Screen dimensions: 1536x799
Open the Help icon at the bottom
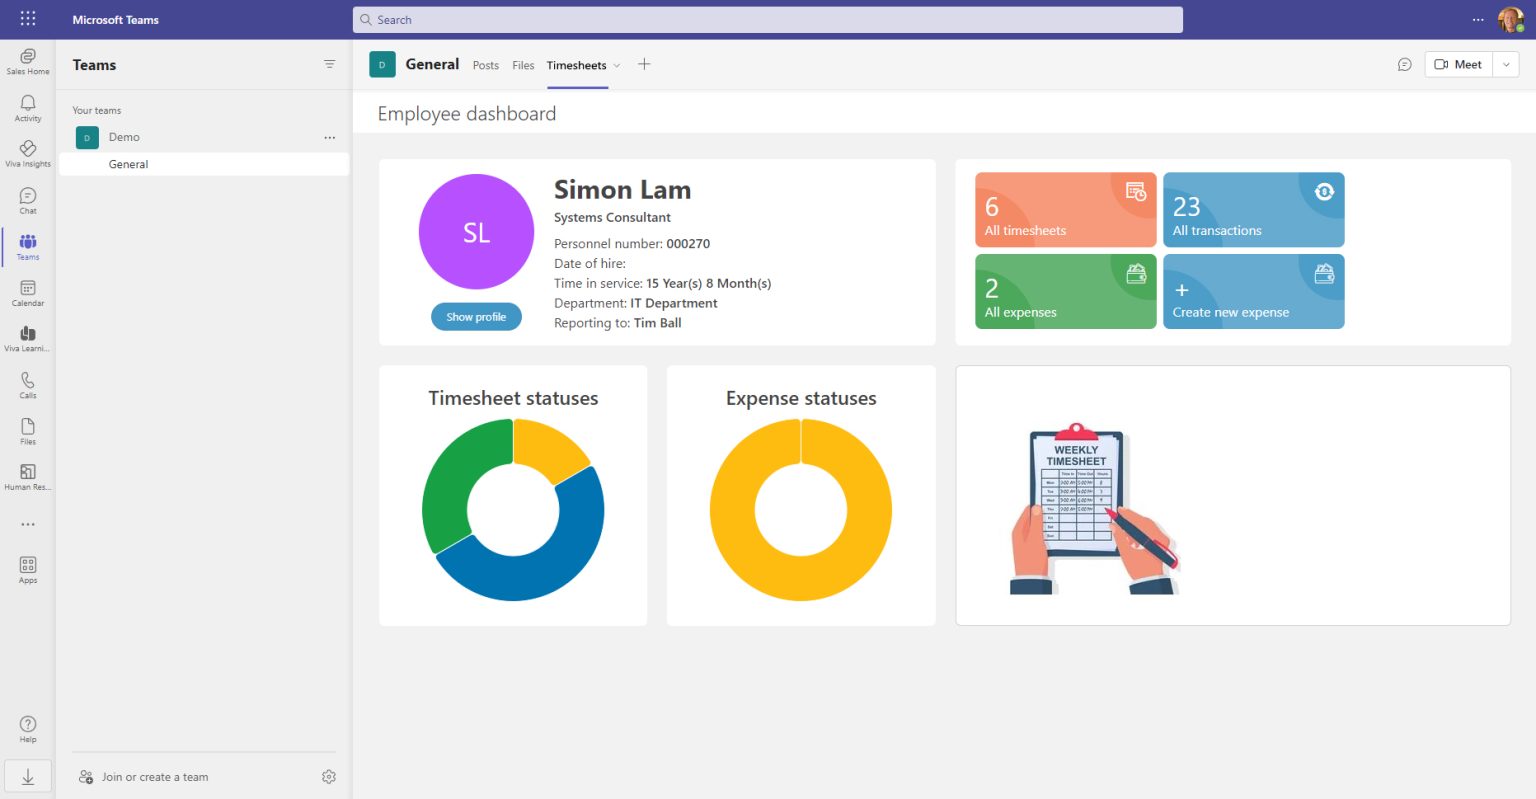pyautogui.click(x=27, y=726)
